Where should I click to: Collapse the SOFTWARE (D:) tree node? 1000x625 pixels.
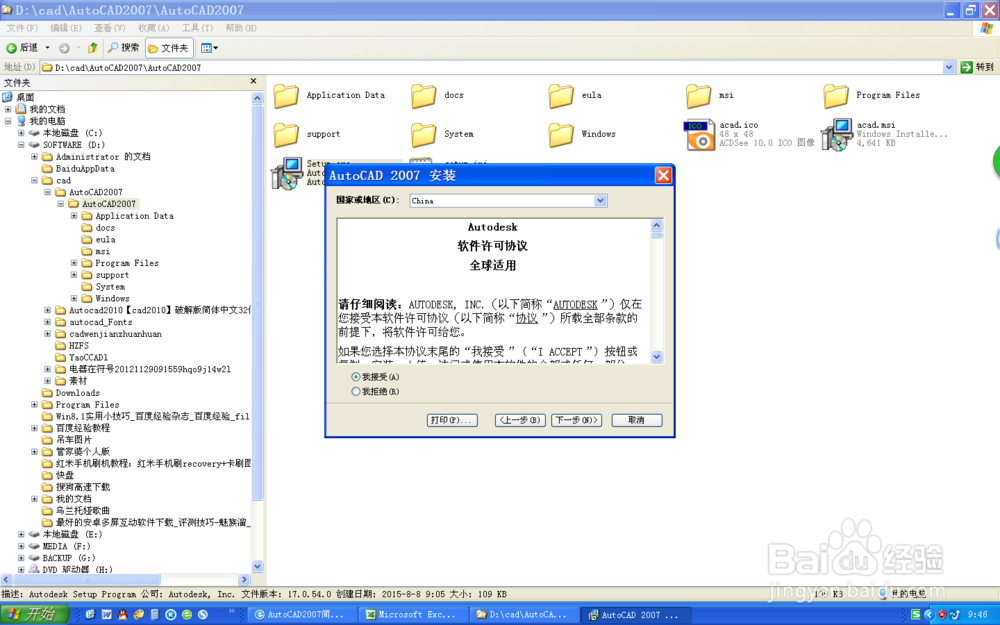click(21, 145)
